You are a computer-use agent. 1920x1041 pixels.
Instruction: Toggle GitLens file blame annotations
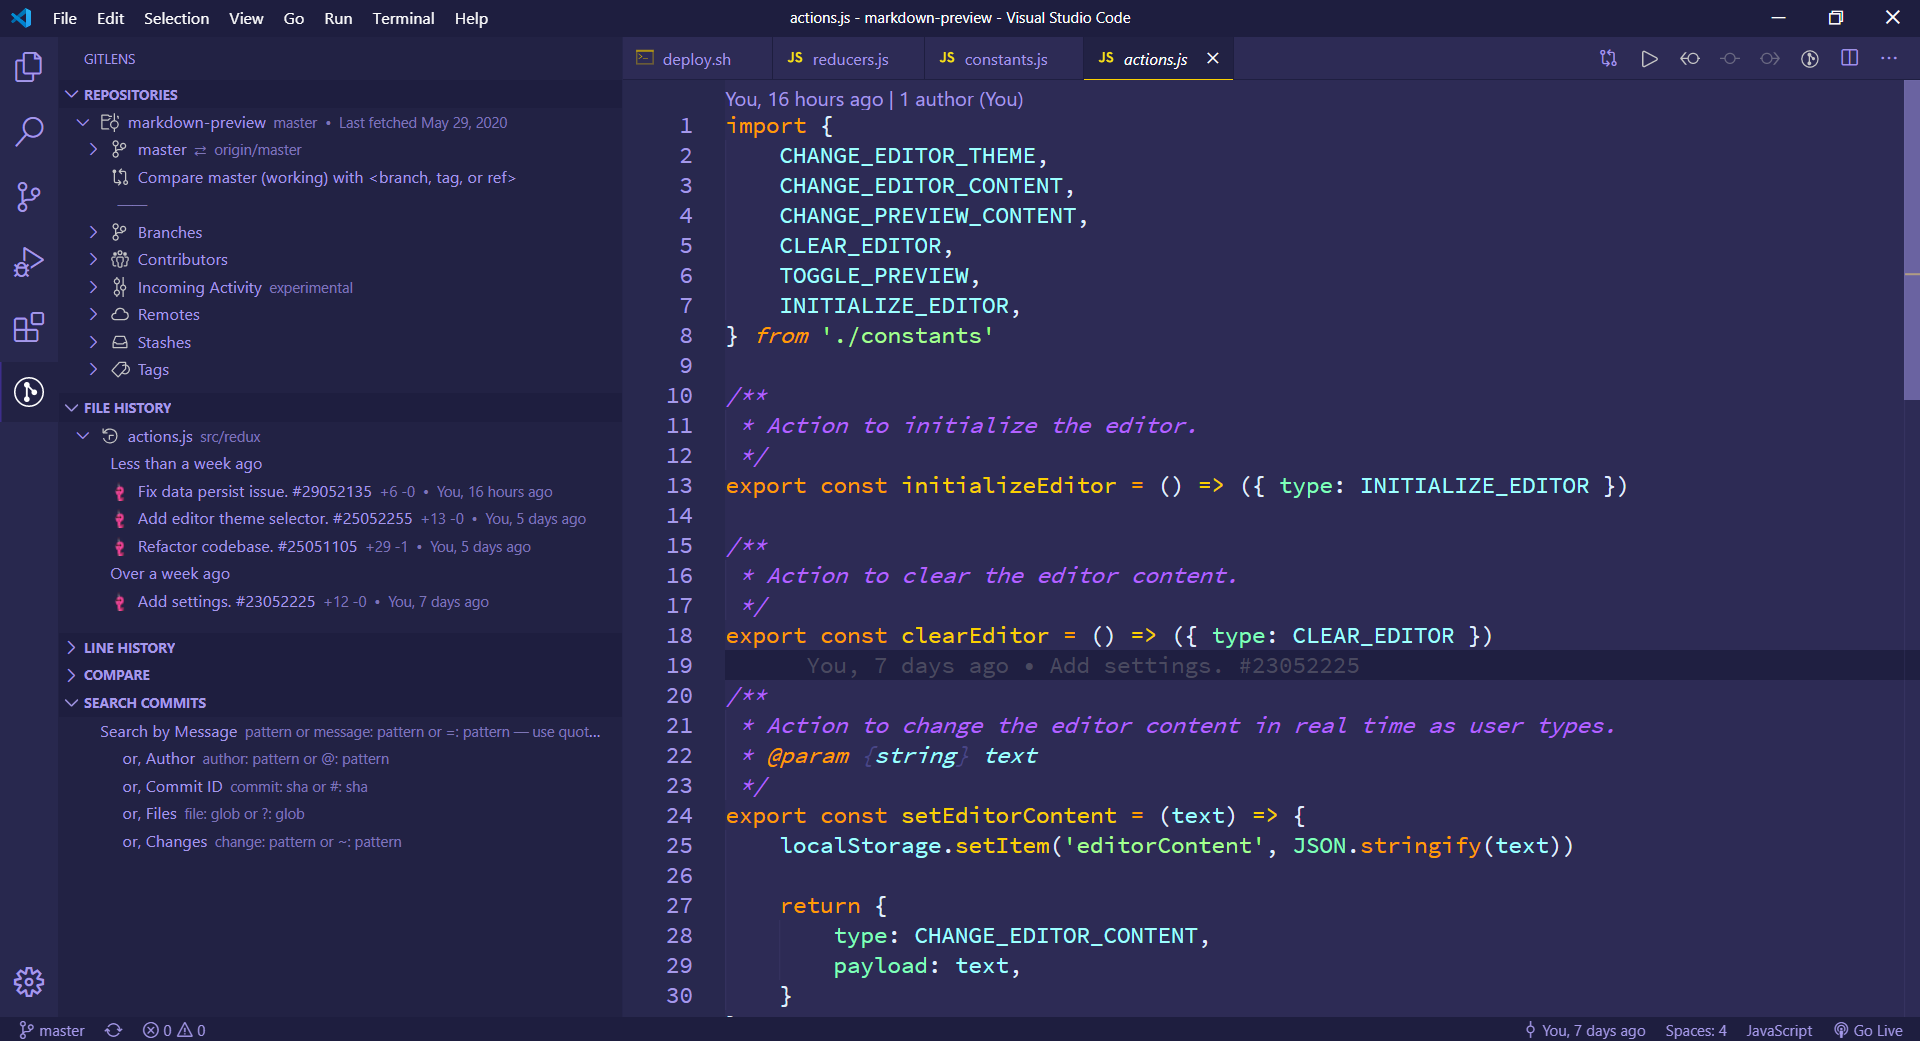tap(1809, 59)
